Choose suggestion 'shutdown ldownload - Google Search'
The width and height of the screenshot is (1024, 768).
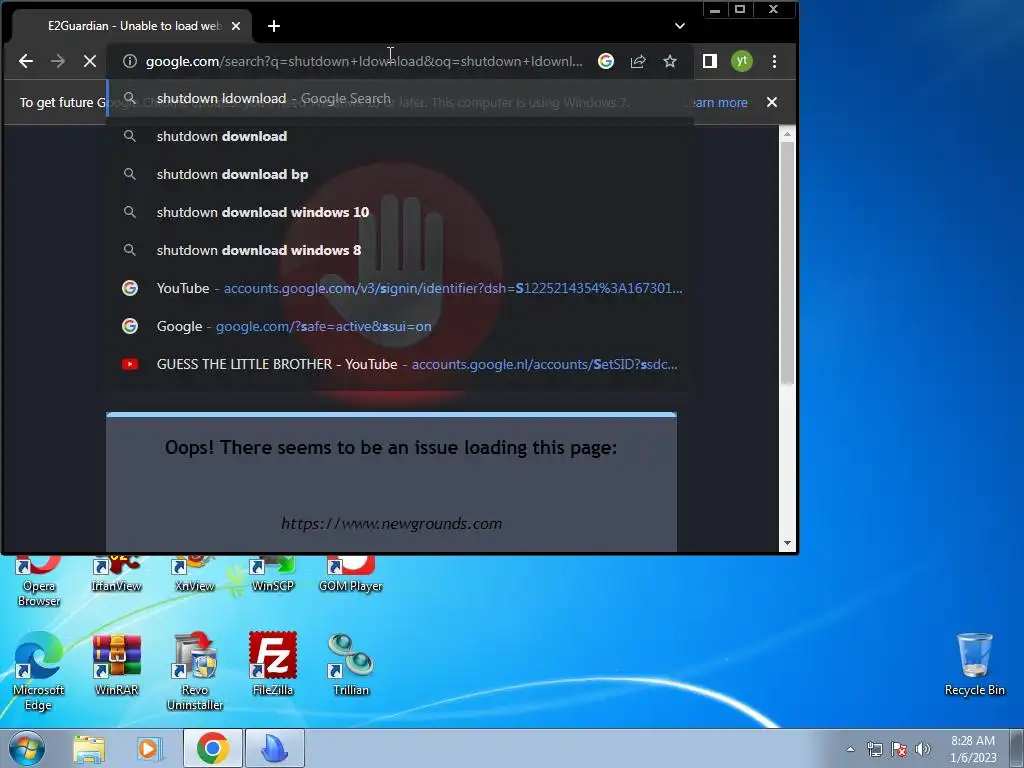click(400, 99)
